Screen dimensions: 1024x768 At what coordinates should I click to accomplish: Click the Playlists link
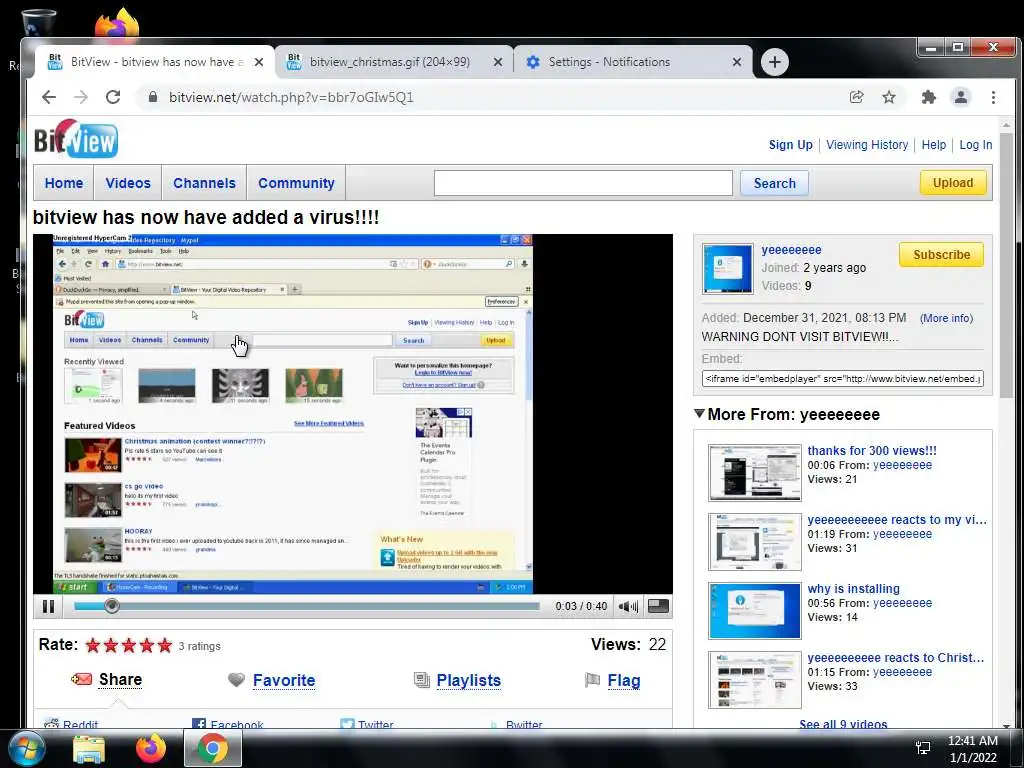(x=468, y=680)
